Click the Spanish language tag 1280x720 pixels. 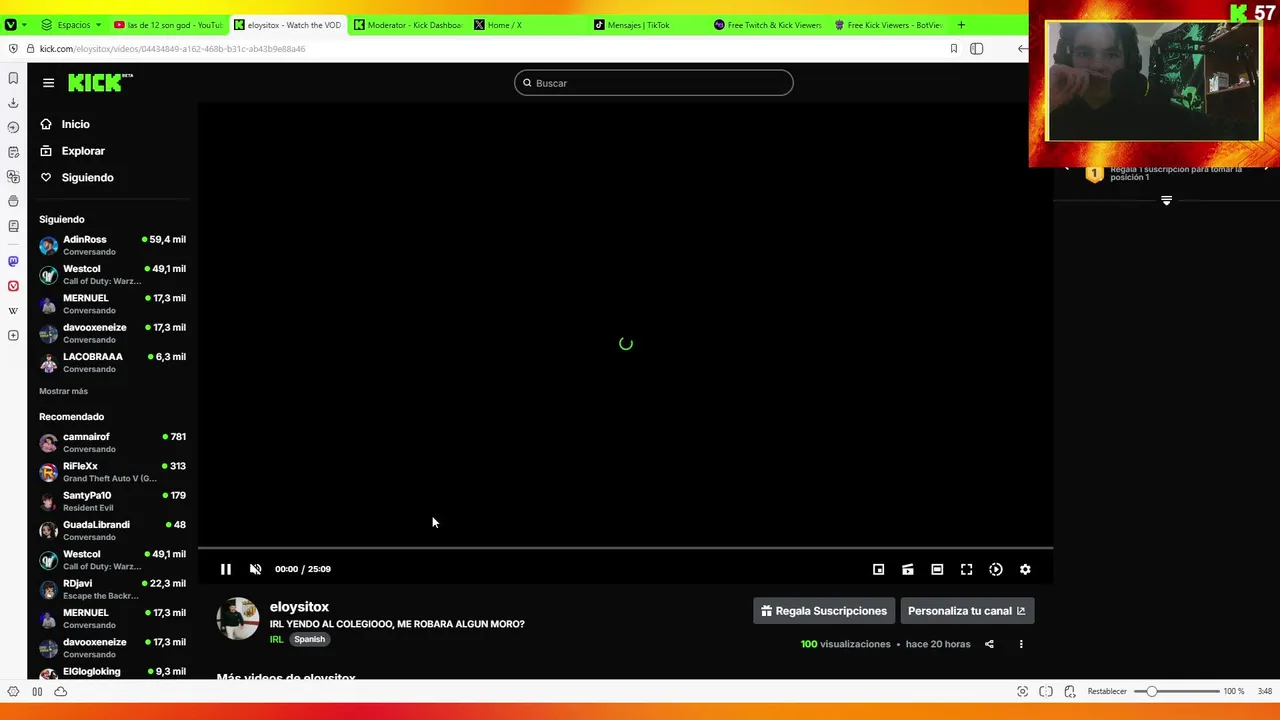(x=309, y=639)
